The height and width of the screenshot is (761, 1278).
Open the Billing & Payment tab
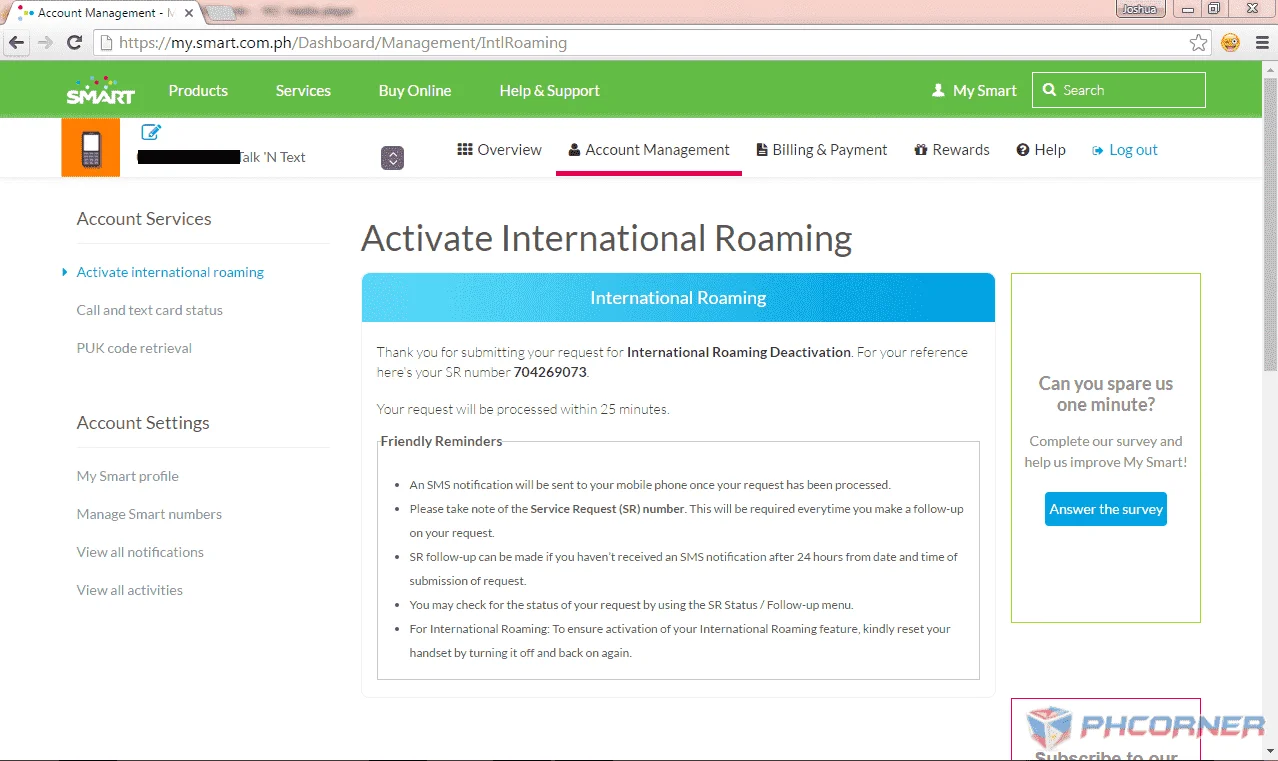(822, 150)
